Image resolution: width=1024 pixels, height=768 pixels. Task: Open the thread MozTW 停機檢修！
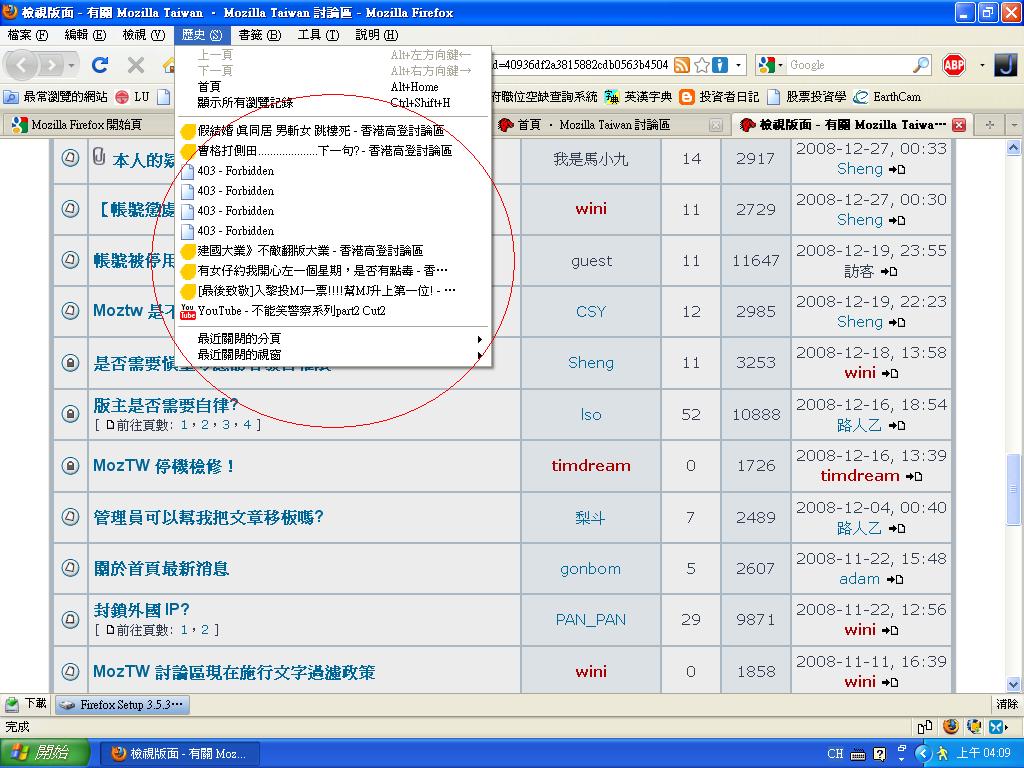pyautogui.click(x=165, y=466)
